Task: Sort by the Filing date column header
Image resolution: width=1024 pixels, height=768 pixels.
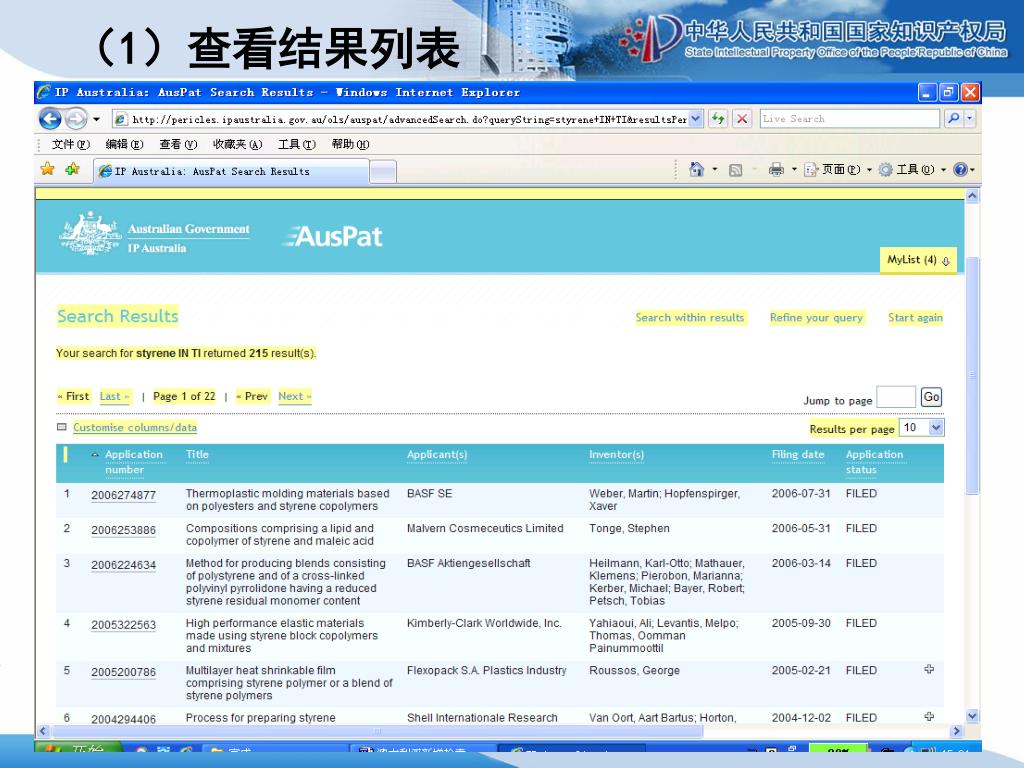Action: click(x=798, y=455)
